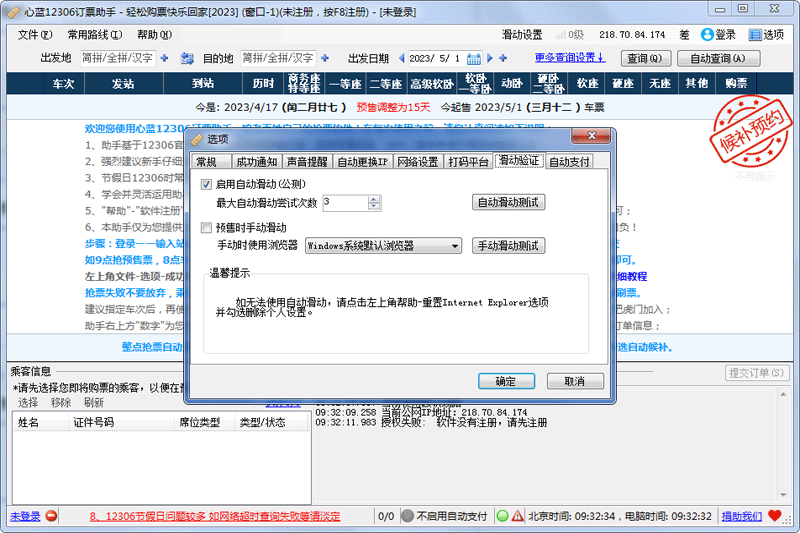Expand 更多查询设置 options link
The image size is (800, 533).
click(570, 58)
